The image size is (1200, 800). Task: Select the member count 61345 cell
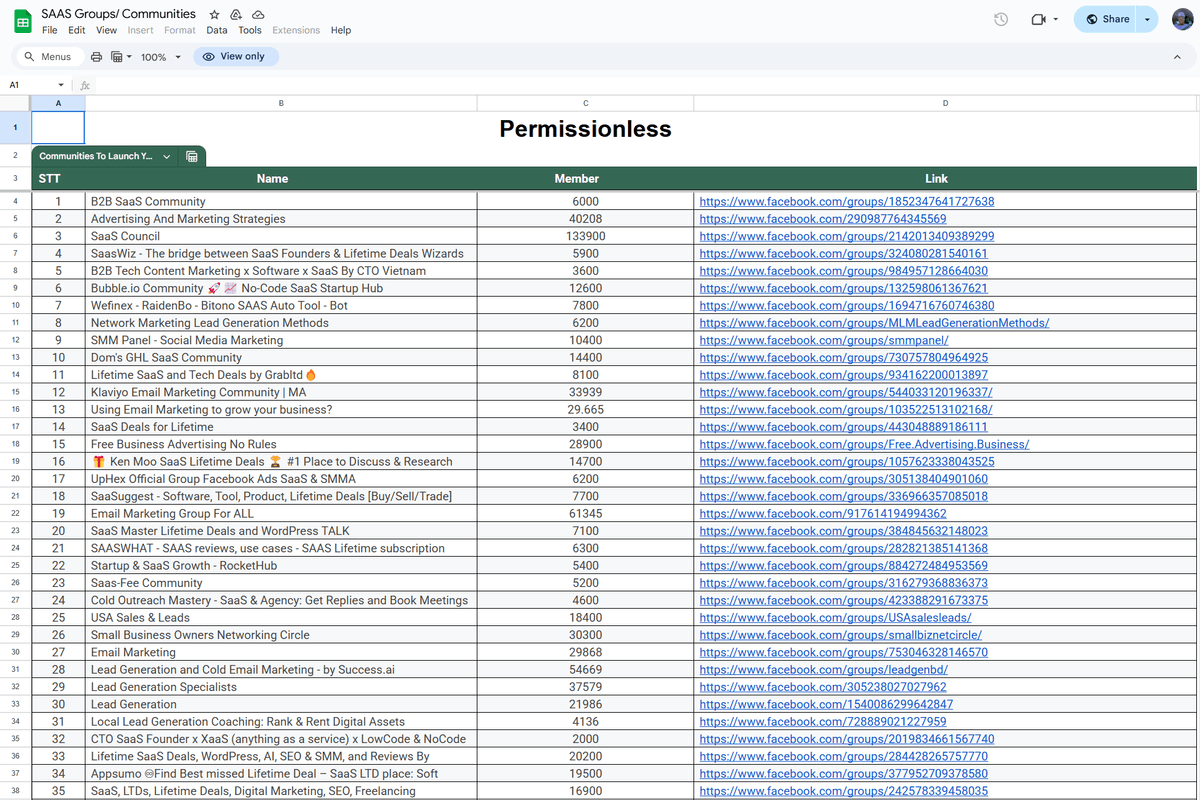[x=585, y=514]
